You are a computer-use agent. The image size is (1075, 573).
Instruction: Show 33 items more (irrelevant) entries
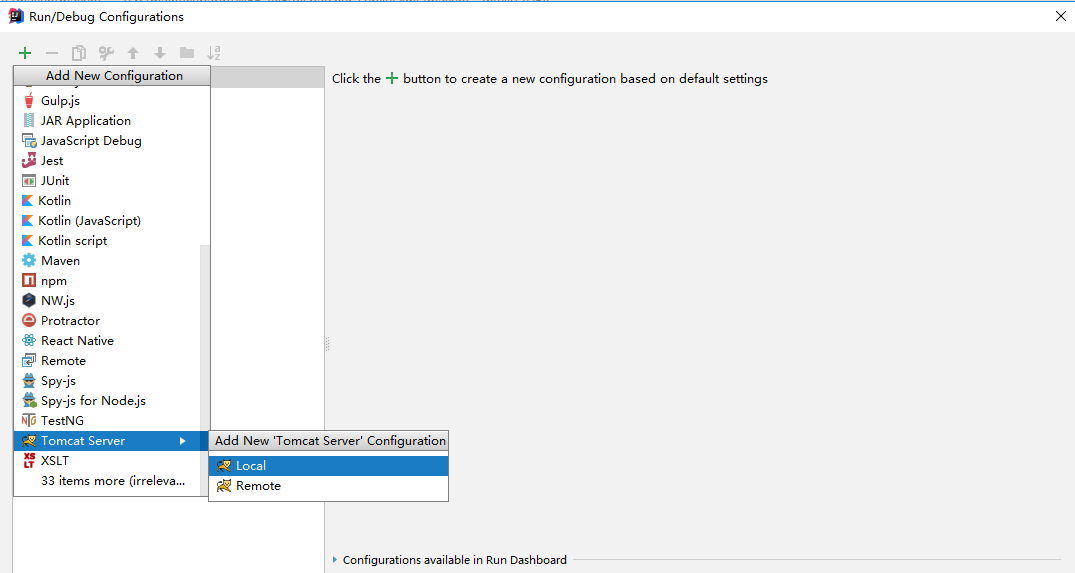tap(113, 481)
